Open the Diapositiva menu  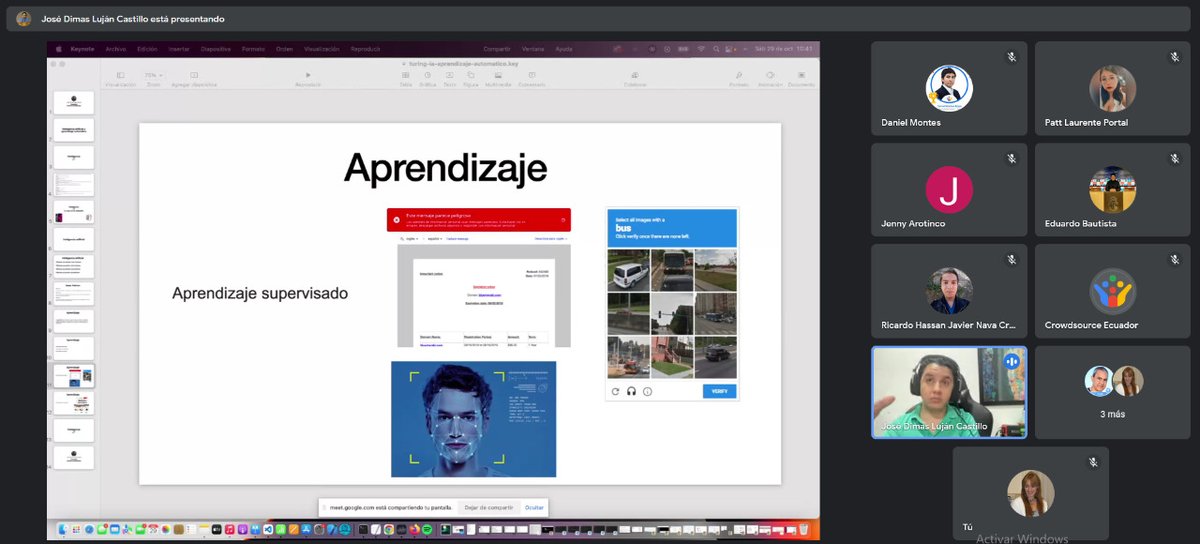coord(216,48)
